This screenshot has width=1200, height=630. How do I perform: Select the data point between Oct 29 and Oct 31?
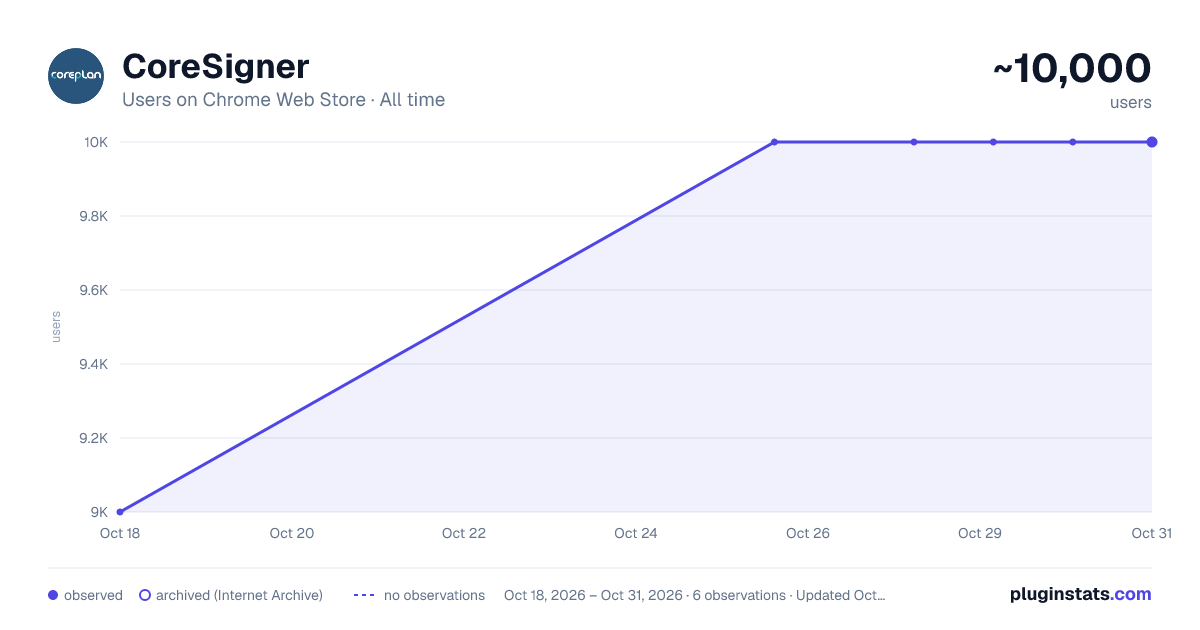tap(1073, 142)
